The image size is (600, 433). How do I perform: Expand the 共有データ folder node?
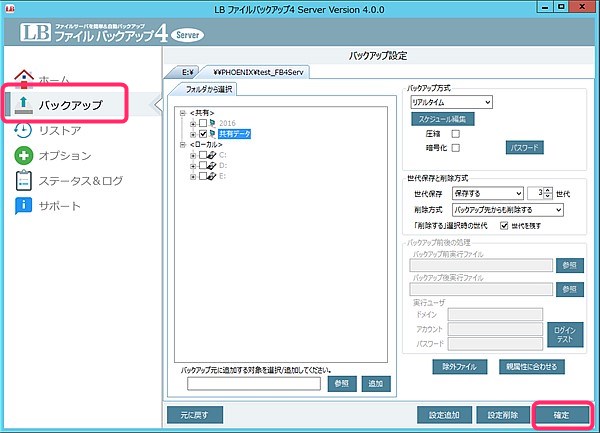pyautogui.click(x=193, y=134)
